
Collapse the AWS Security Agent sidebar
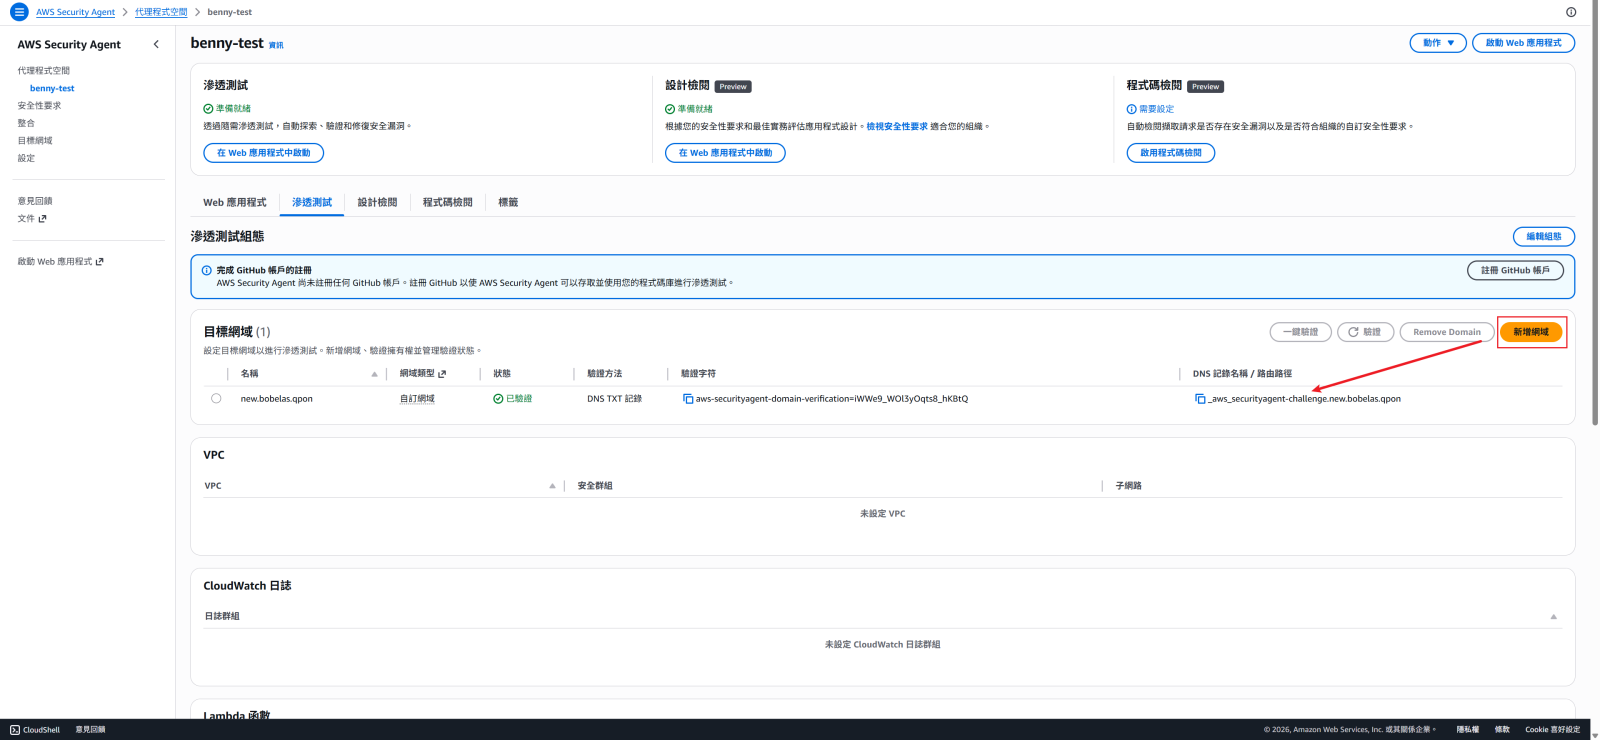[x=156, y=44]
